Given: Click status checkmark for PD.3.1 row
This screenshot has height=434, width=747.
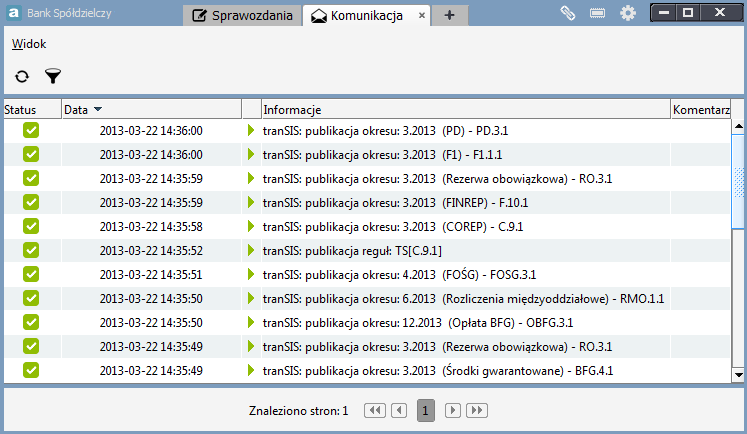Looking at the screenshot, I should [x=31, y=130].
